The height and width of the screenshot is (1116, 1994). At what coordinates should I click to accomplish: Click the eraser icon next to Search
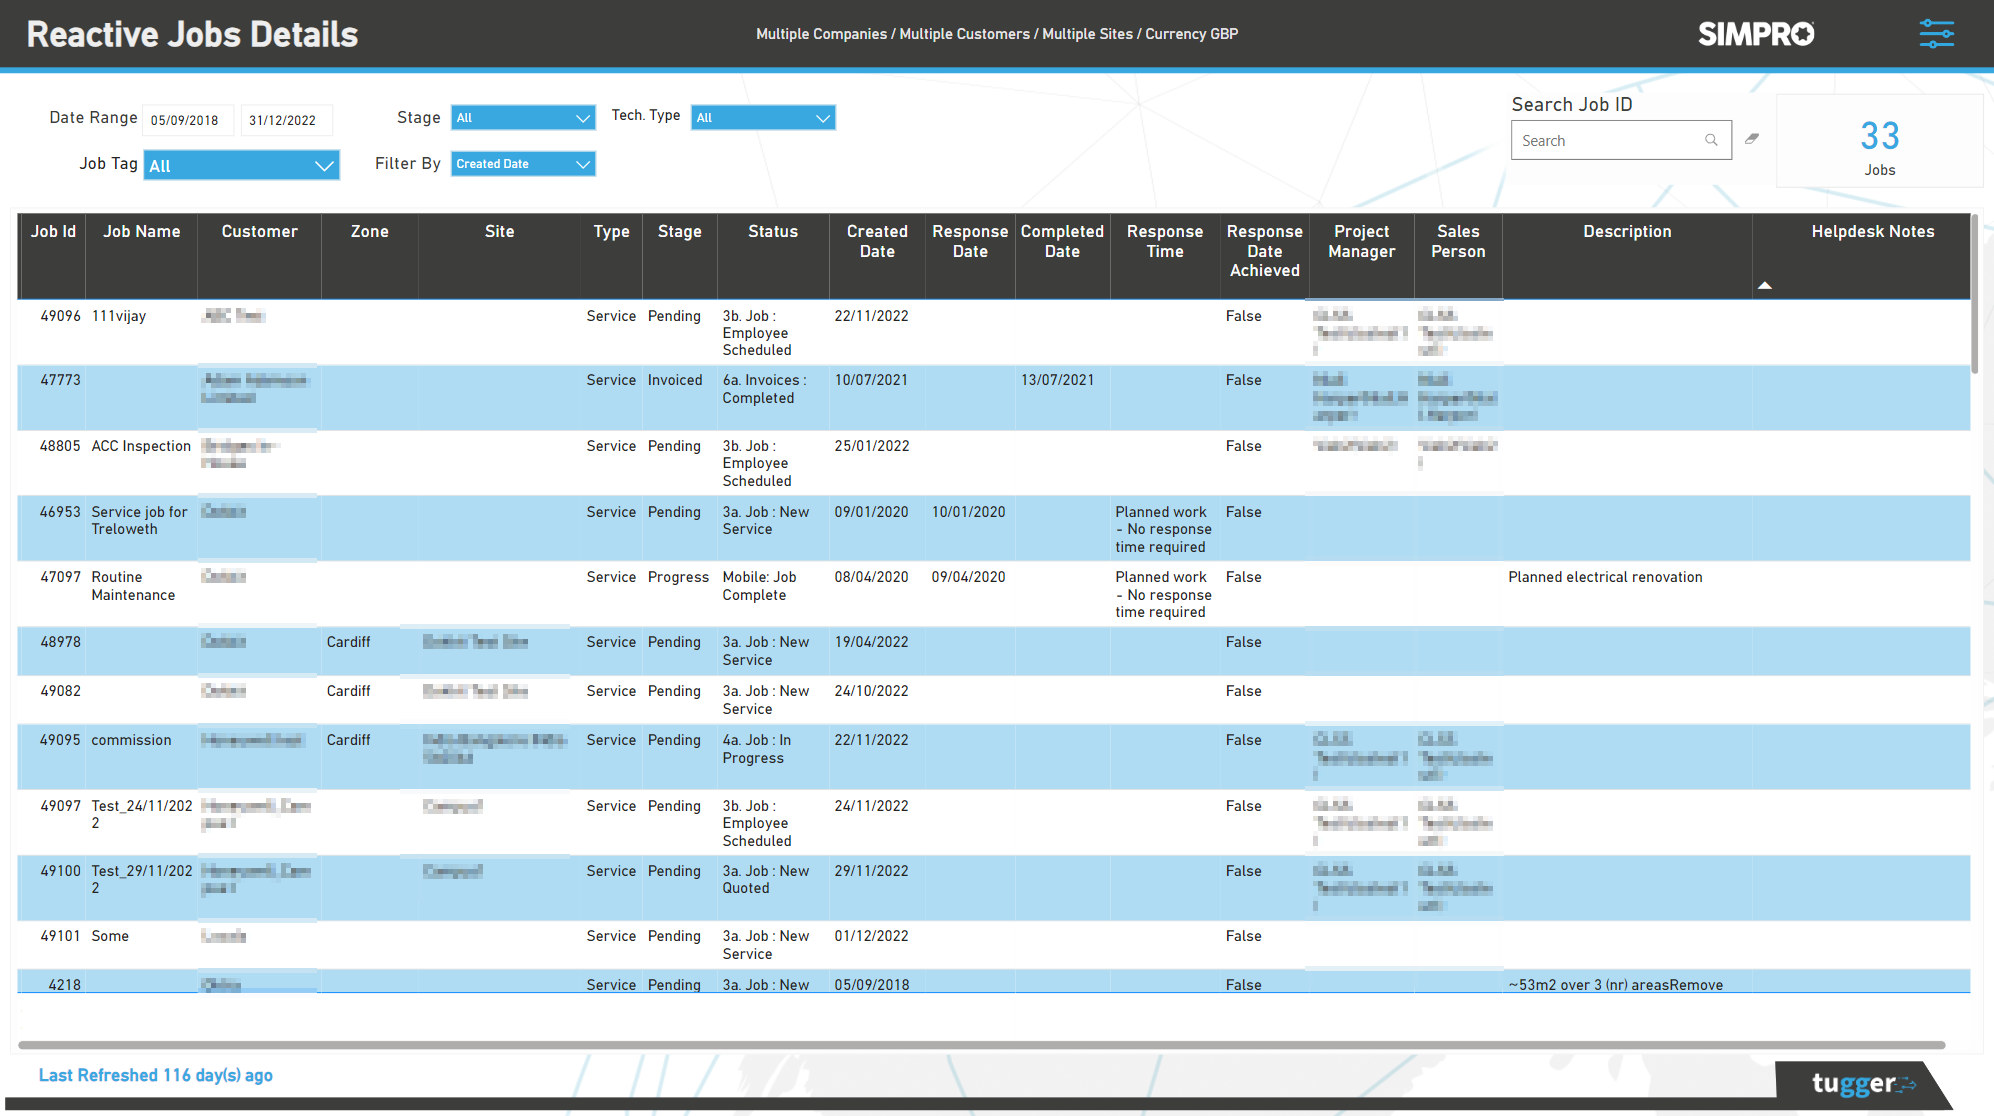coord(1752,139)
